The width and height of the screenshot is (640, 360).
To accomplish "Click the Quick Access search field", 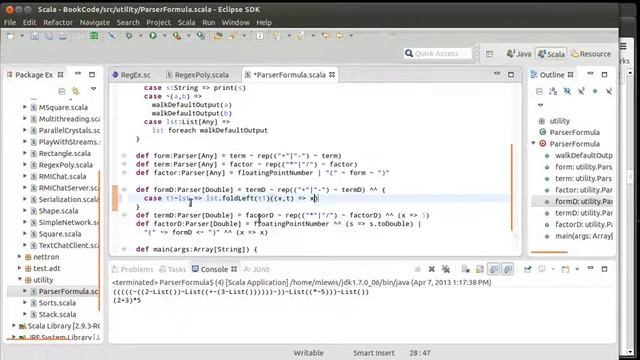I will [438, 53].
